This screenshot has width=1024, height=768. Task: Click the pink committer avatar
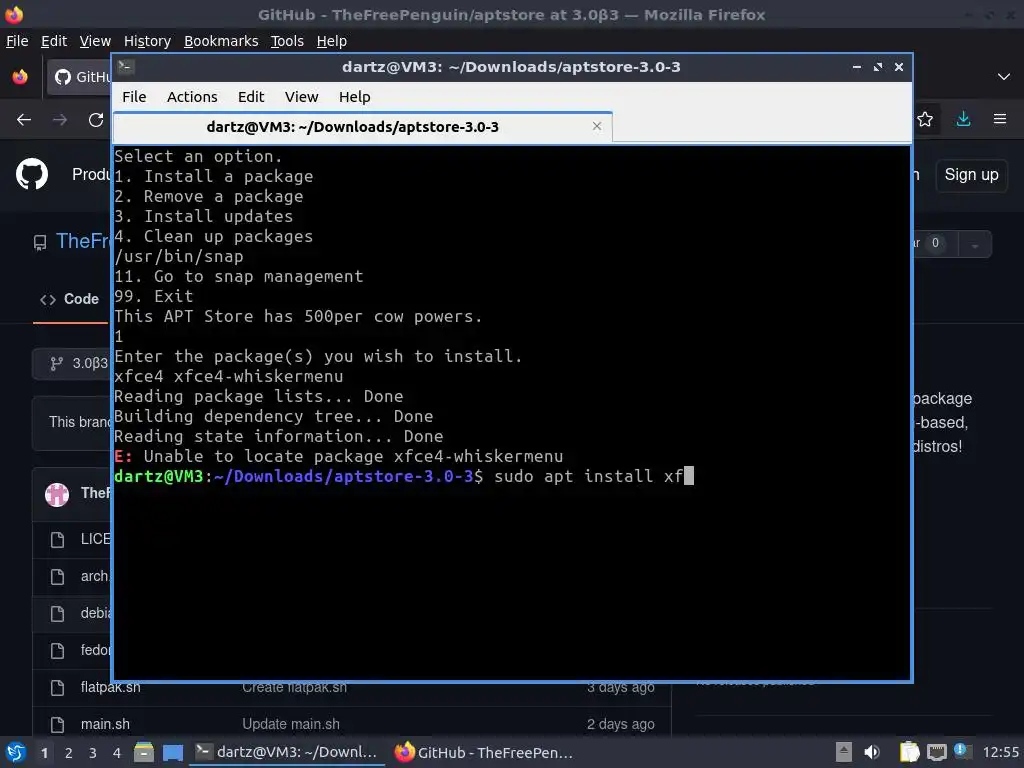click(x=57, y=494)
